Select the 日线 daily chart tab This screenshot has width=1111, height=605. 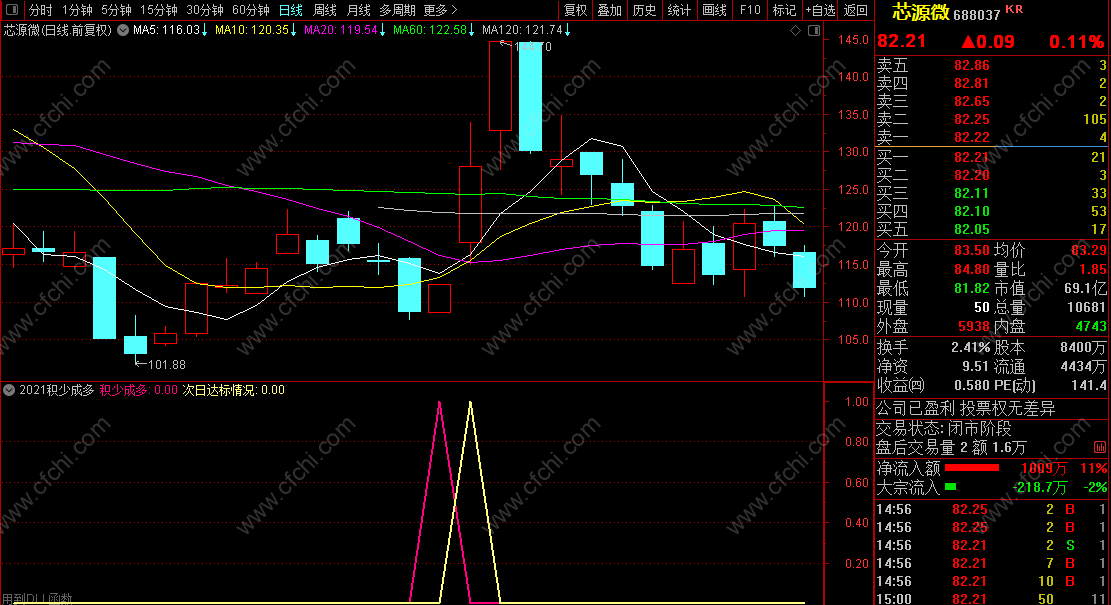291,10
